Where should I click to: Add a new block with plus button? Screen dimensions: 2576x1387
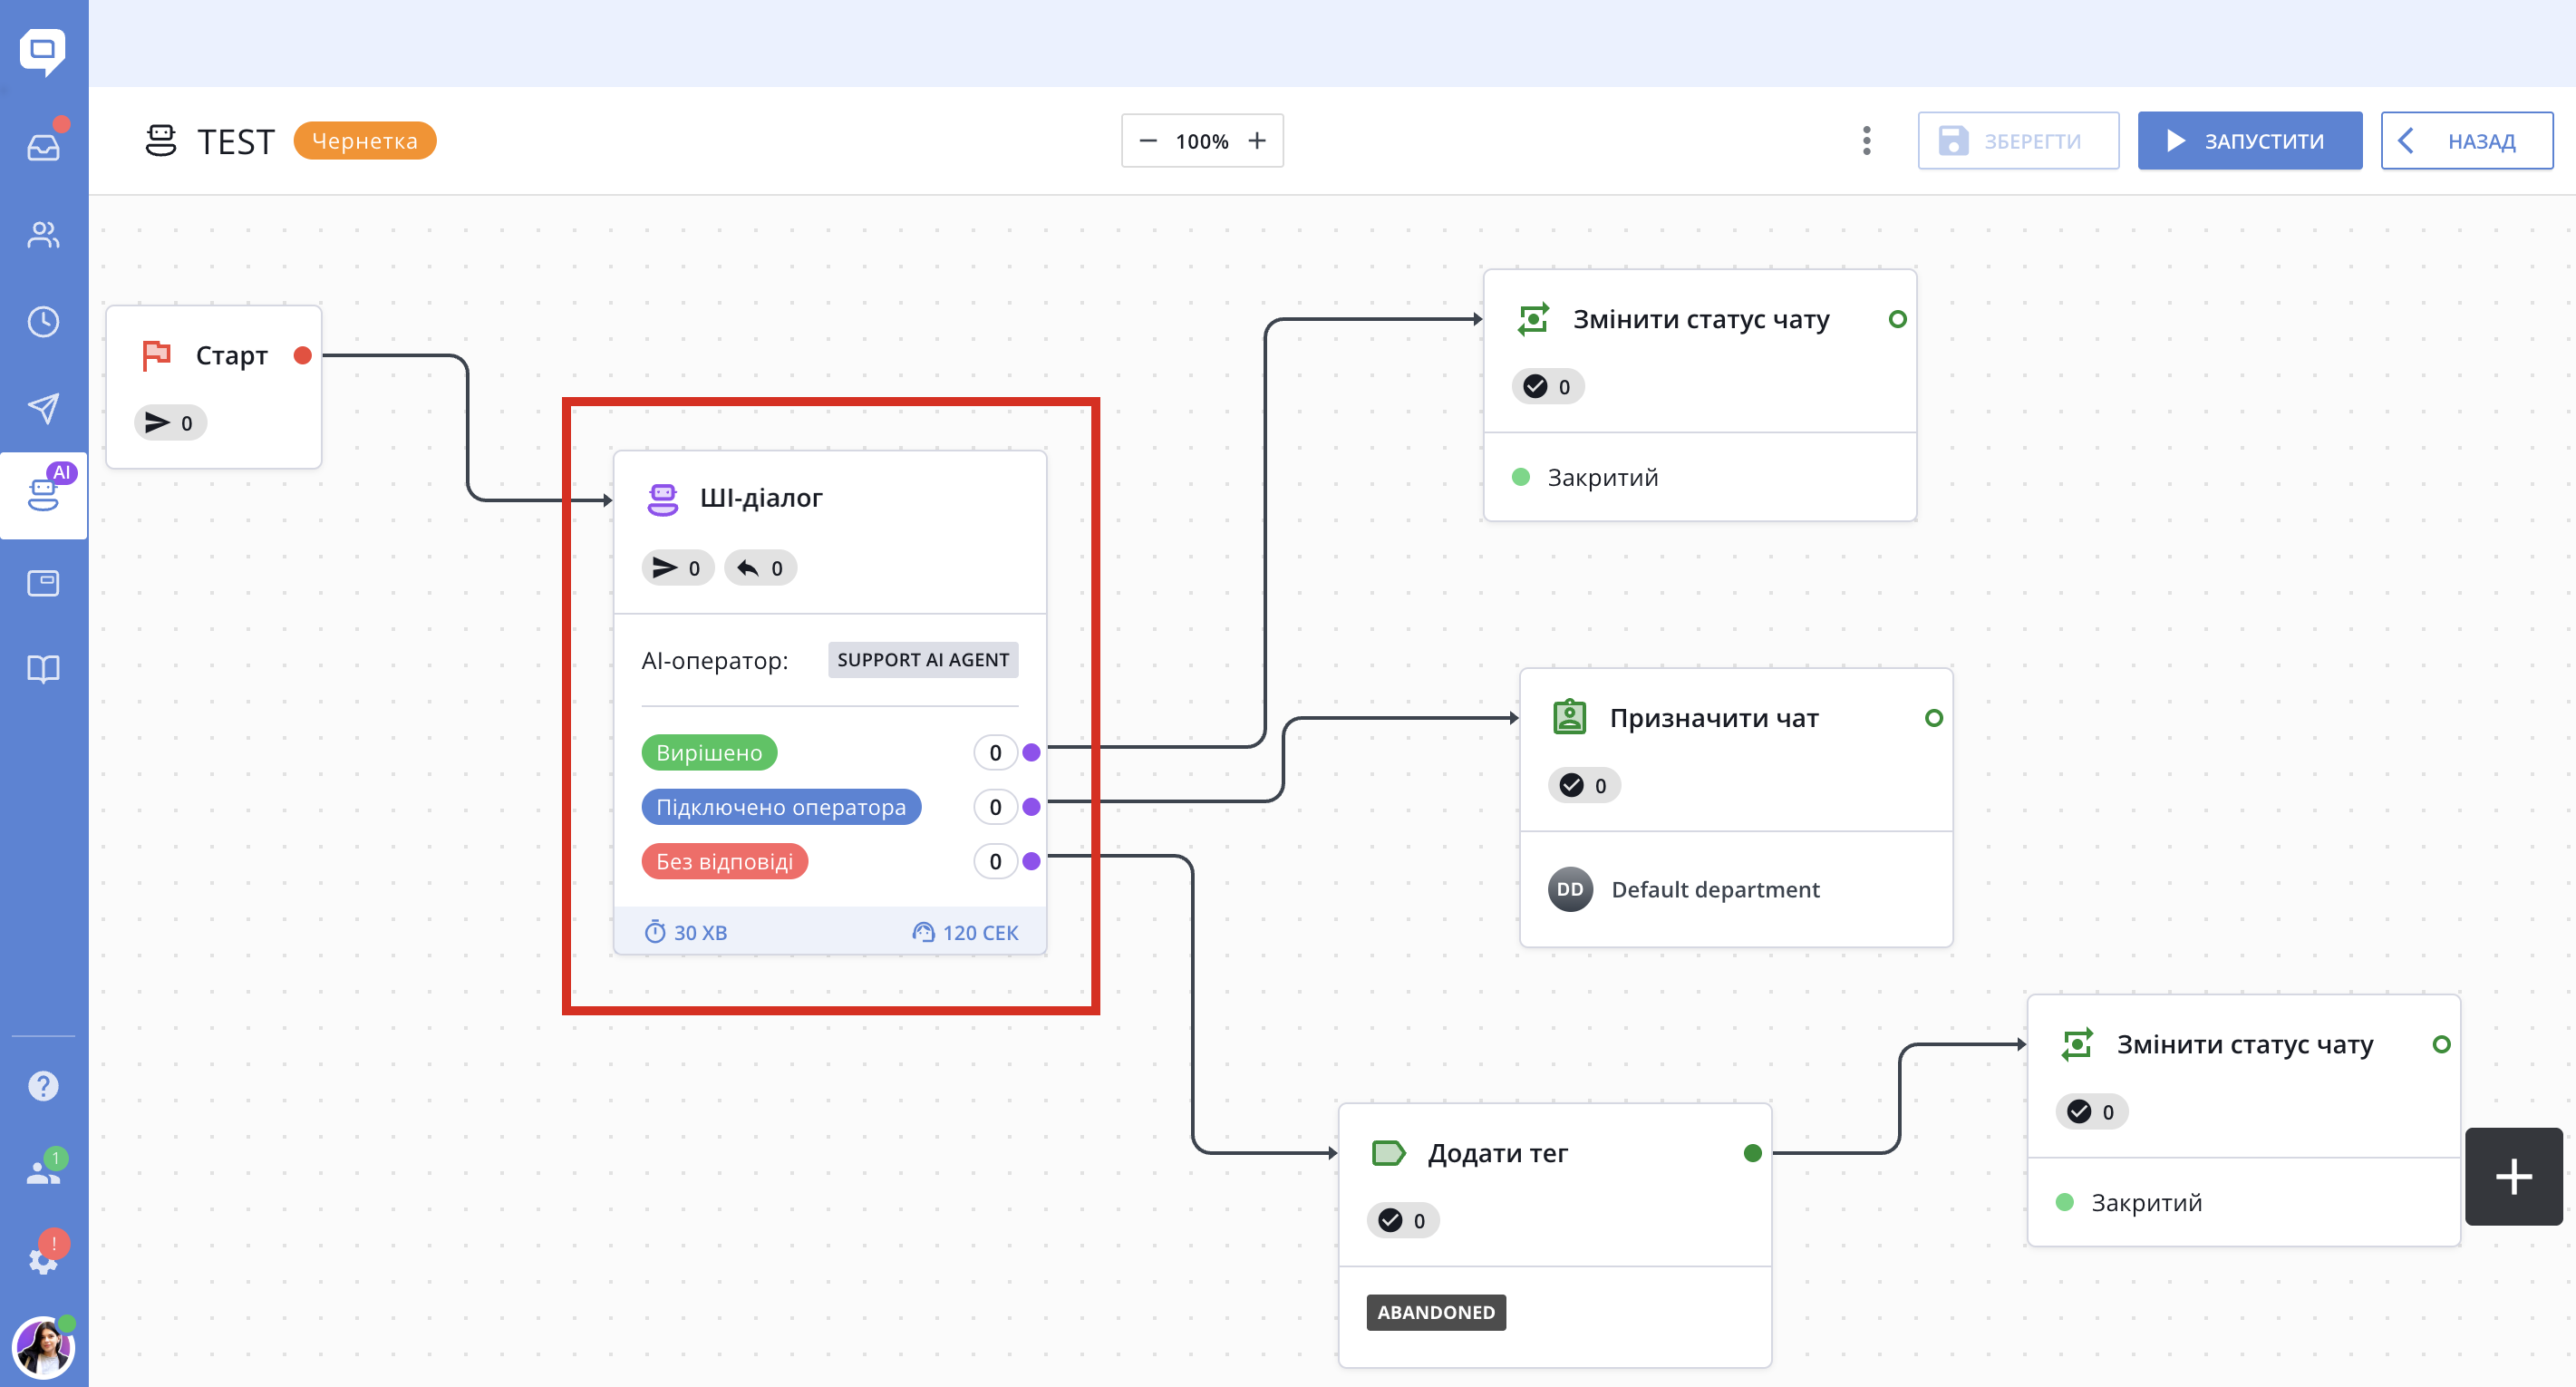[x=2514, y=1176]
